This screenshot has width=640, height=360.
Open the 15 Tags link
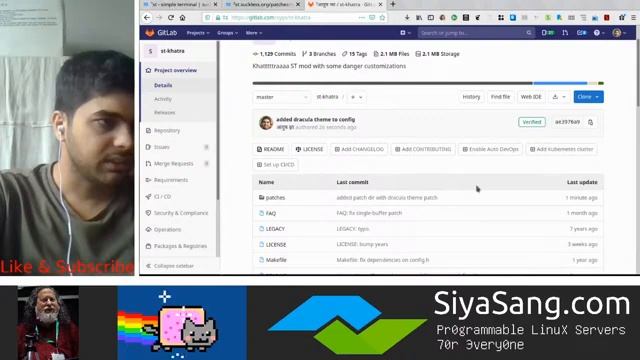pyautogui.click(x=355, y=54)
